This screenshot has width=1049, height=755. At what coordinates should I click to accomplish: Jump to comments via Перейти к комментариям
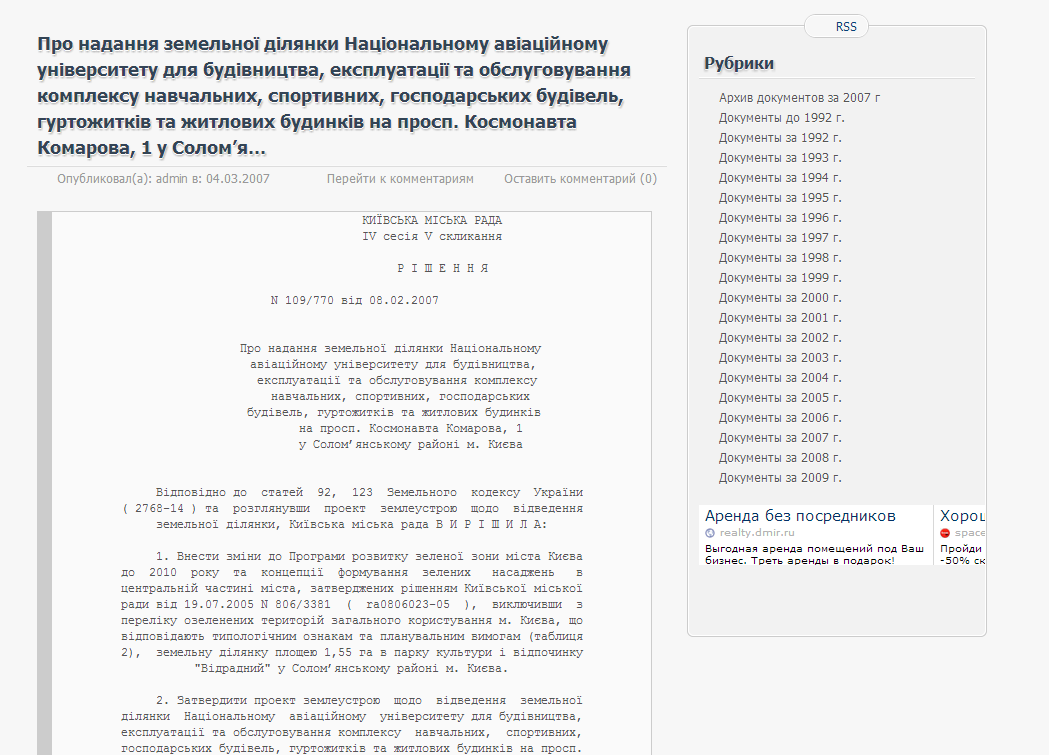pos(400,179)
